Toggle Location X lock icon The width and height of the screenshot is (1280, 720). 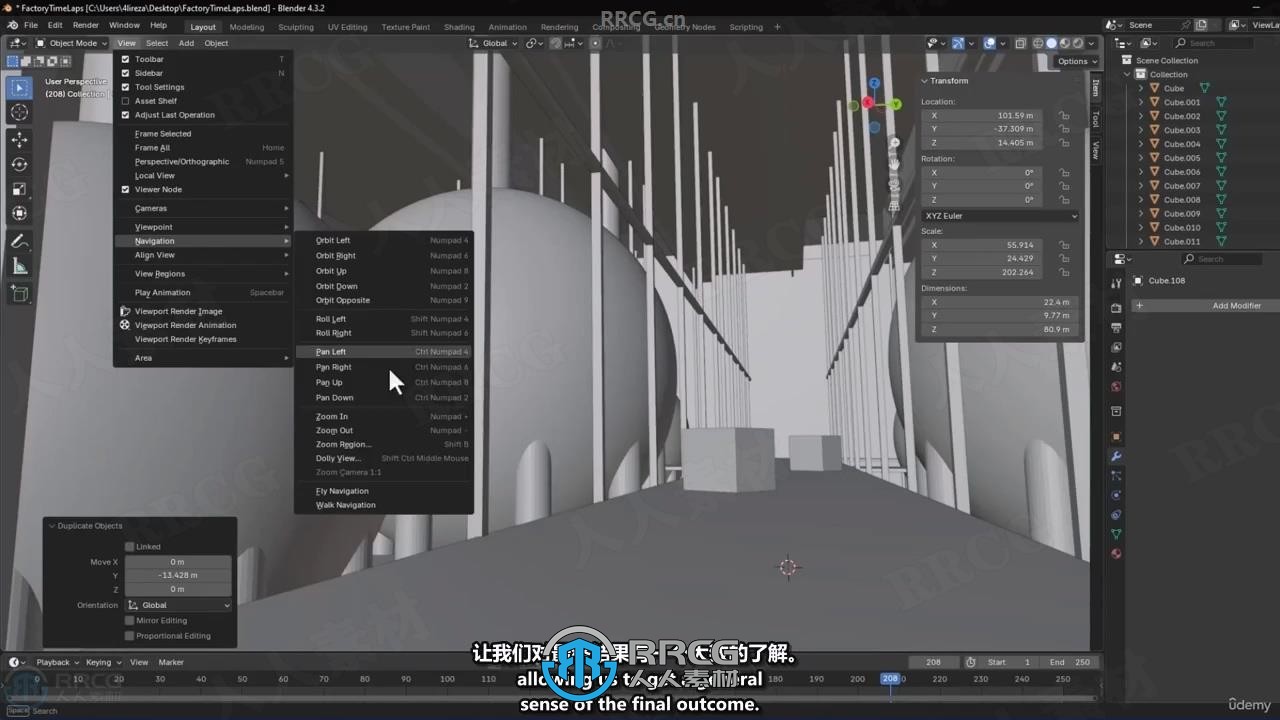point(1064,115)
